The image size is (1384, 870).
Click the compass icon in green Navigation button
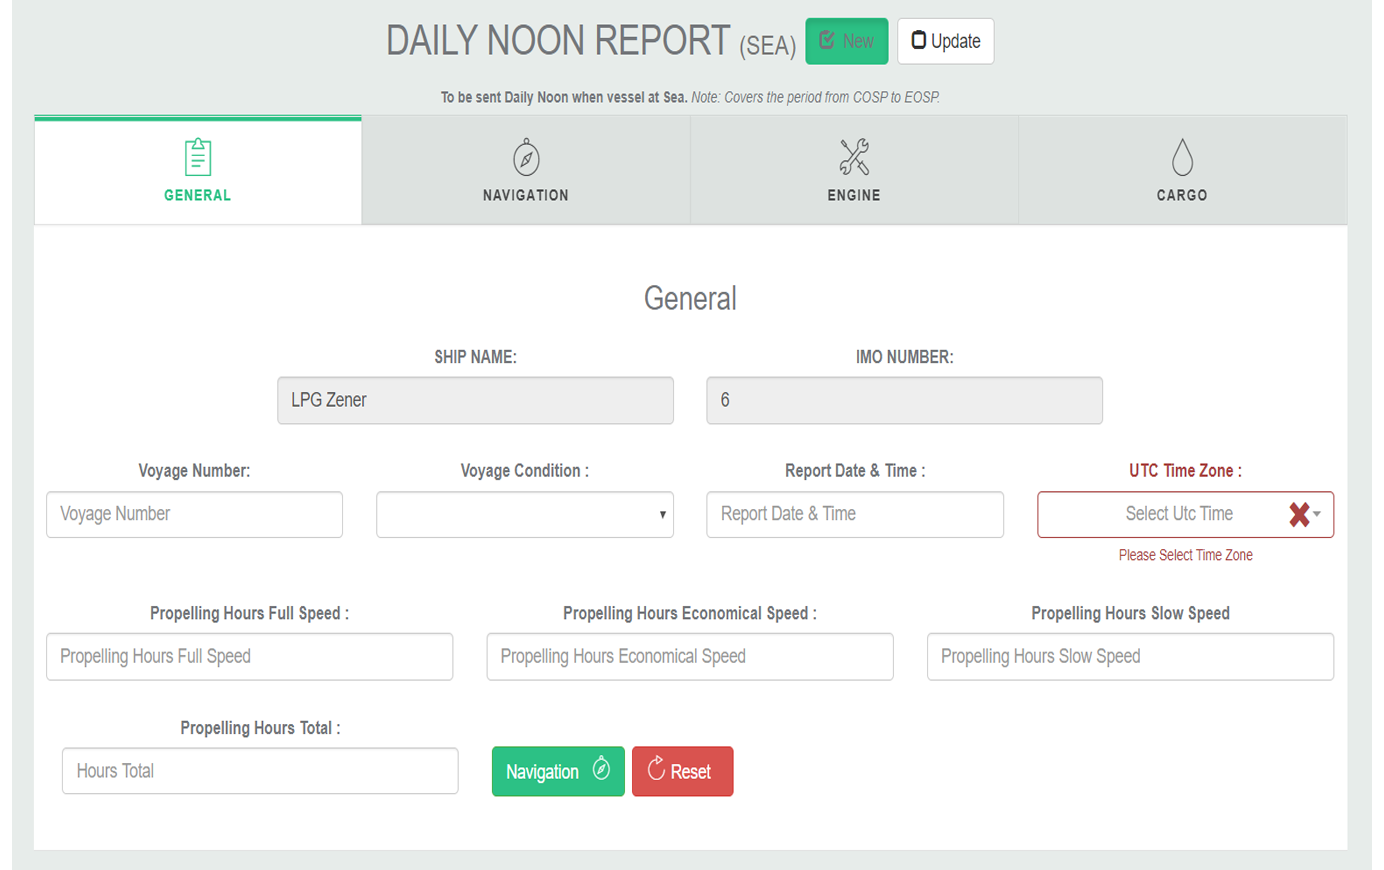pos(601,768)
